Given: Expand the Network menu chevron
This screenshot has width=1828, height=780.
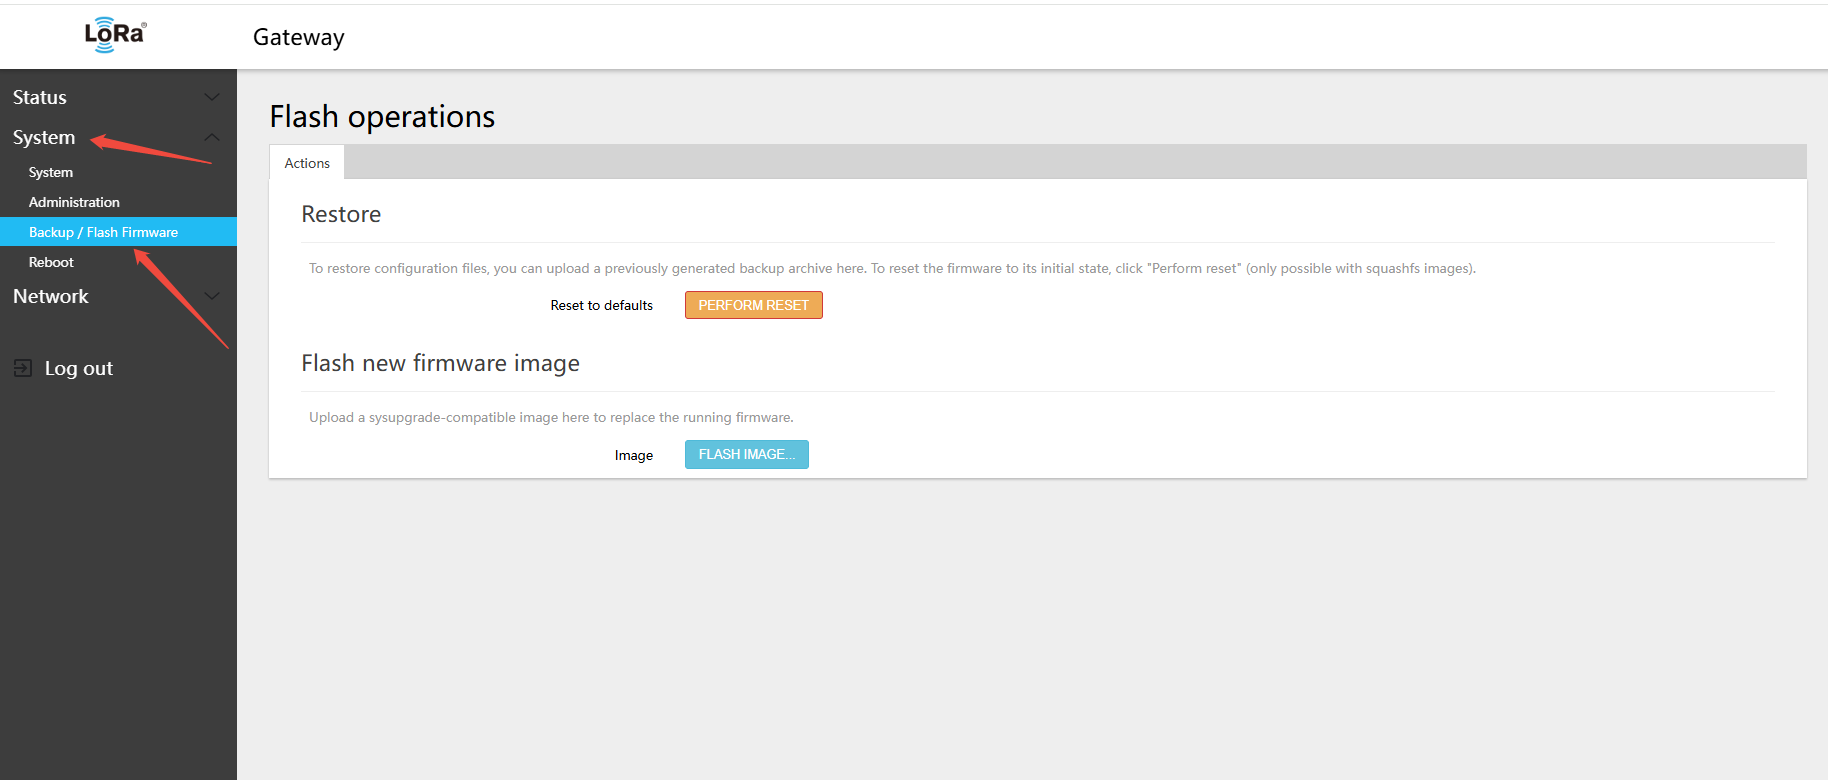Looking at the screenshot, I should [x=212, y=296].
